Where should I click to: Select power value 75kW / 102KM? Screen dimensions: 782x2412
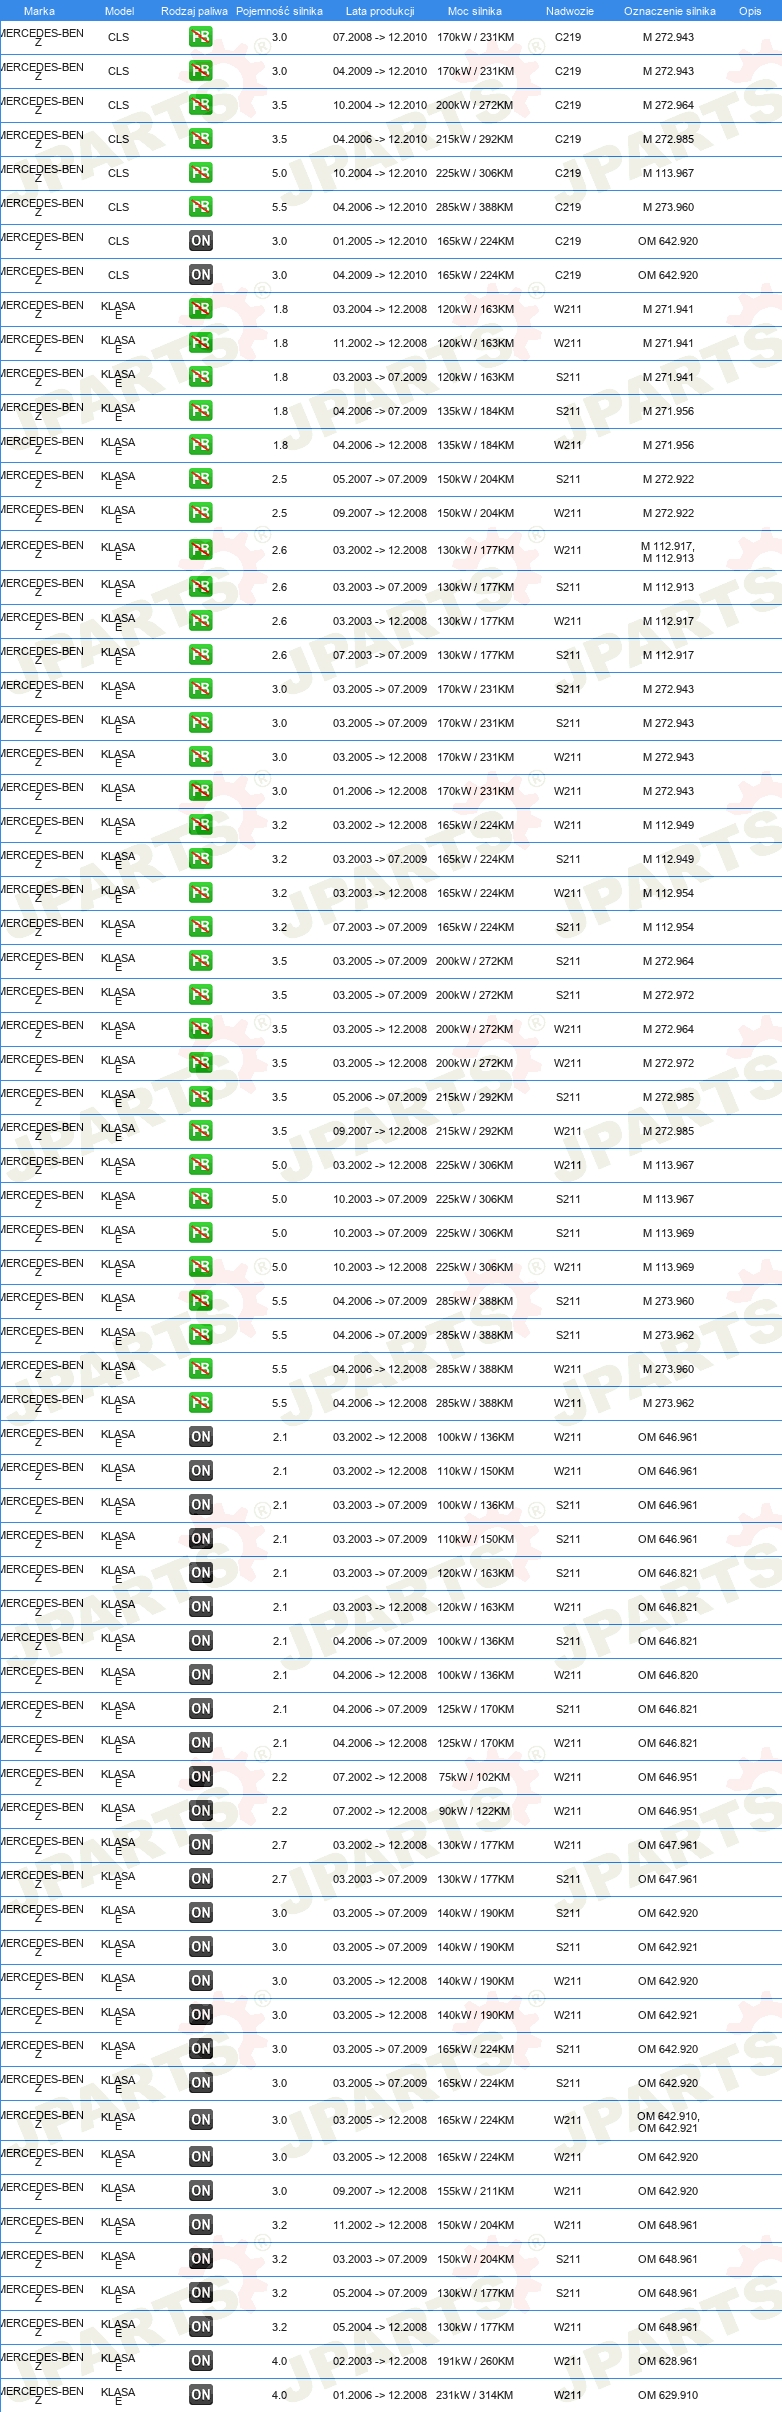point(475,1777)
